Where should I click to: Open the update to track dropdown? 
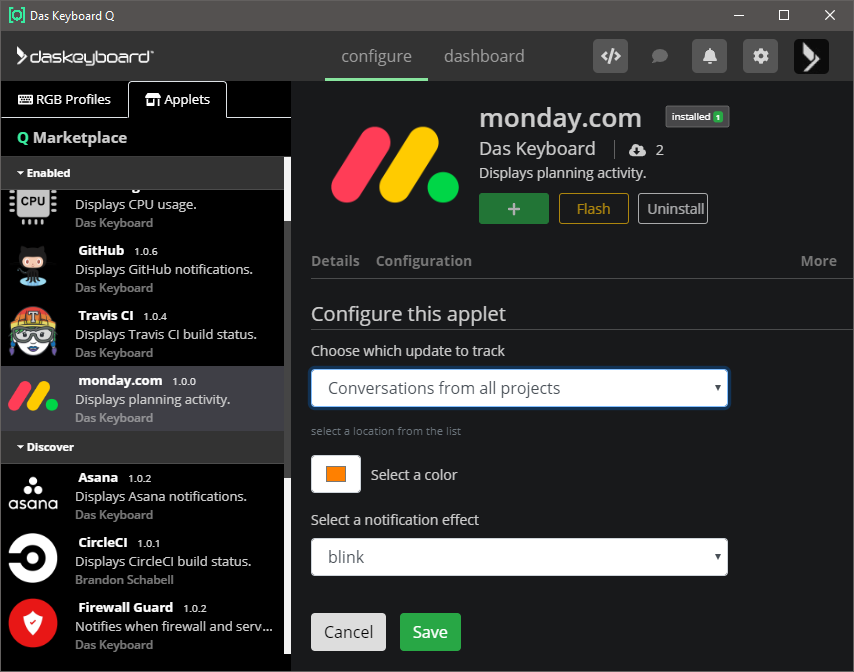(519, 388)
